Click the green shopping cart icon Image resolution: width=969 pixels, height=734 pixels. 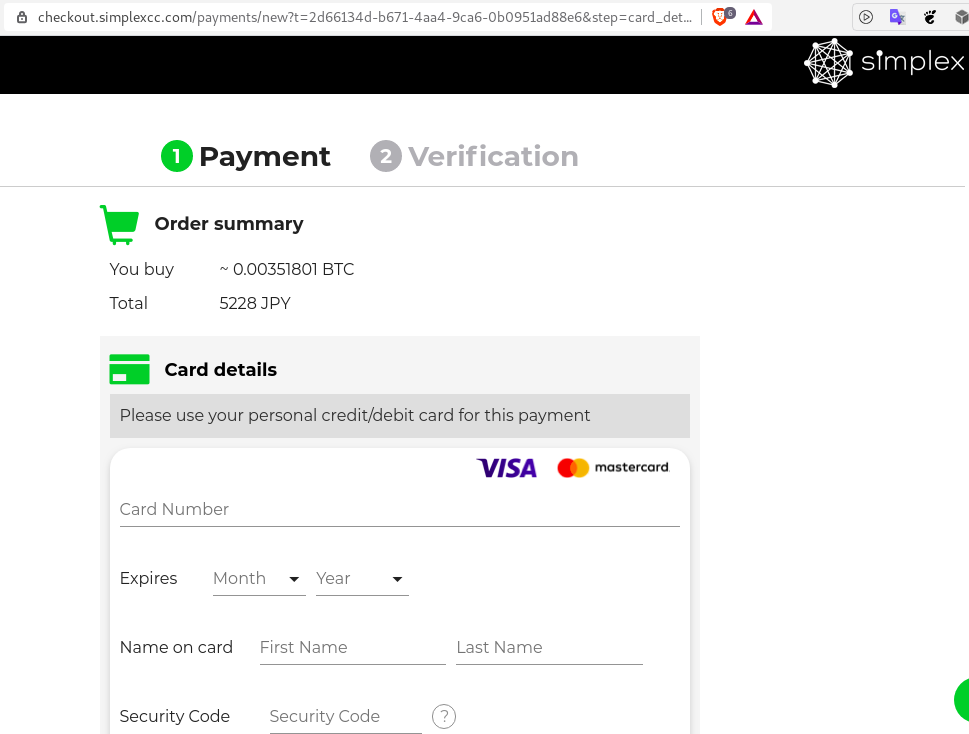119,225
